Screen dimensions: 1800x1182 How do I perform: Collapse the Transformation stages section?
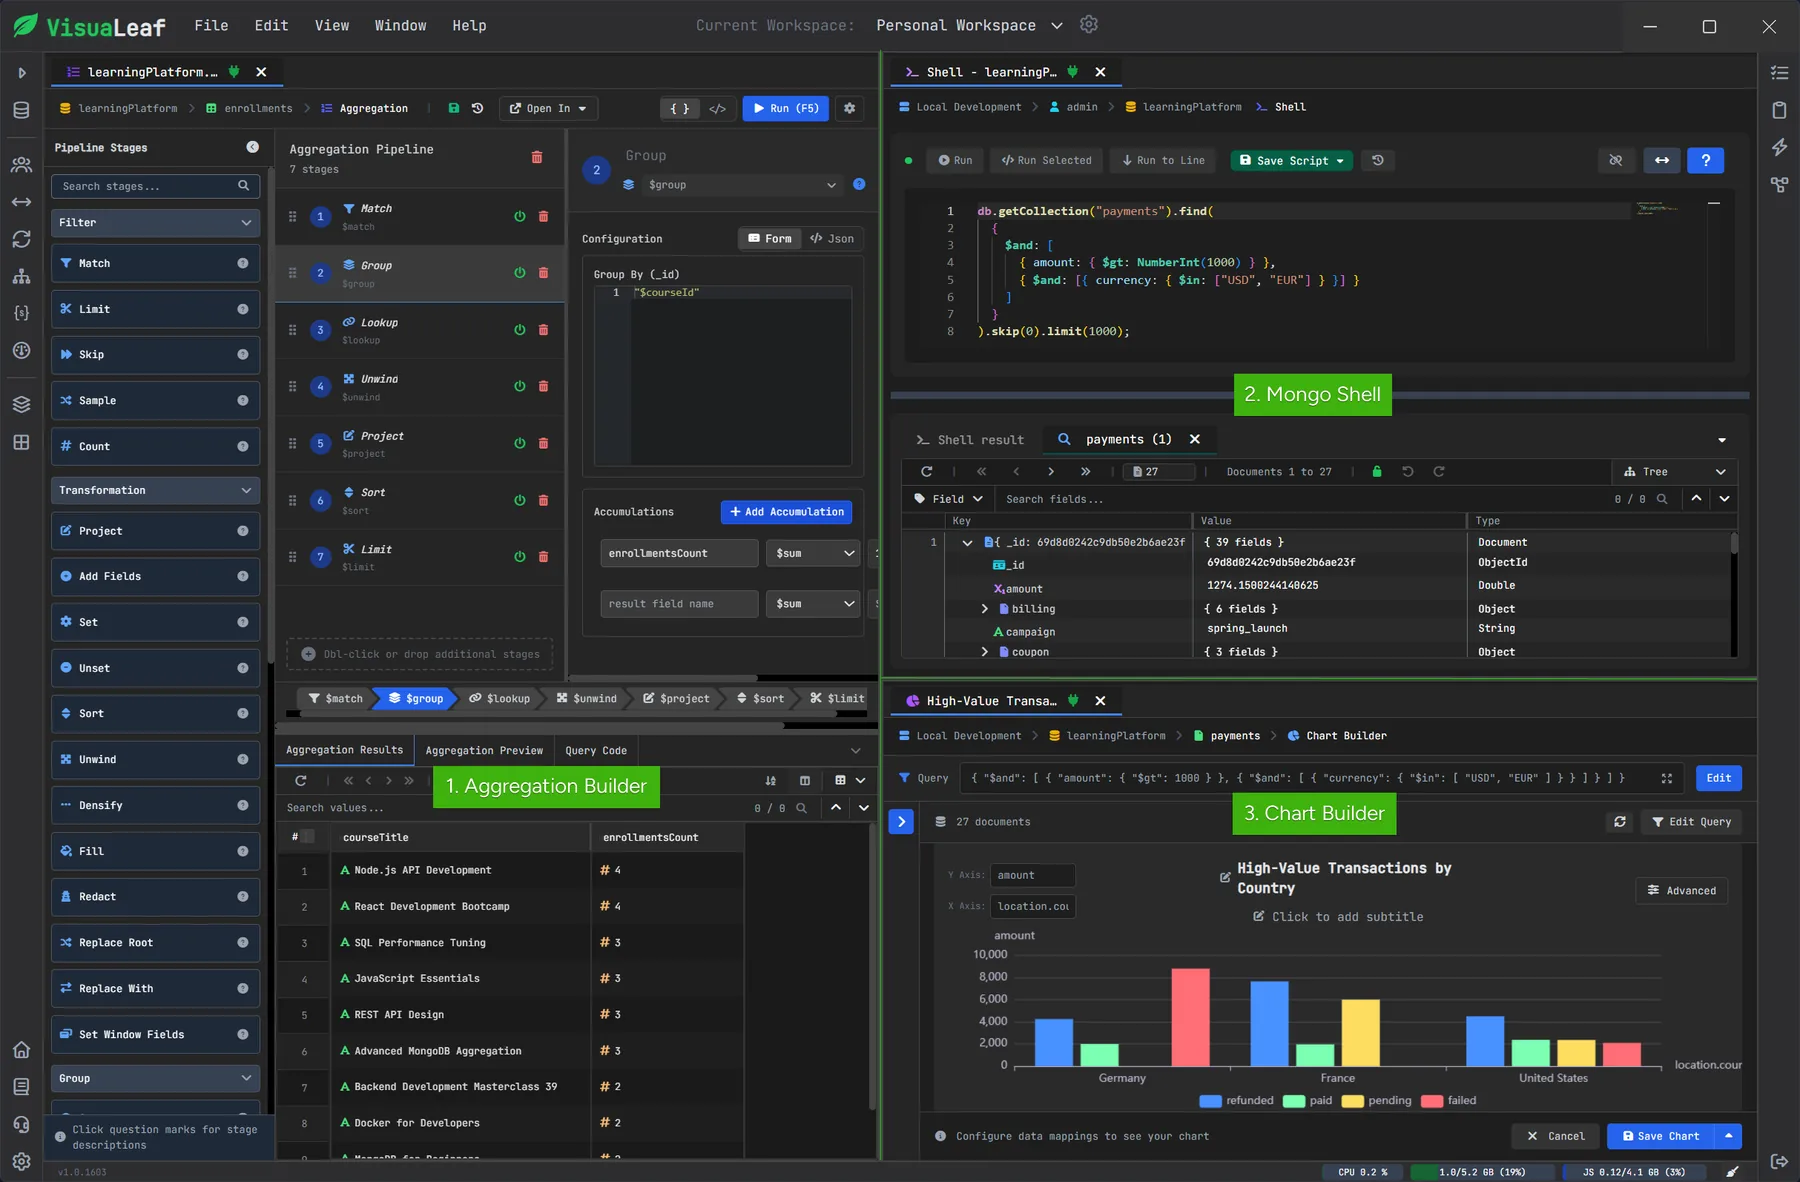[x=155, y=490]
